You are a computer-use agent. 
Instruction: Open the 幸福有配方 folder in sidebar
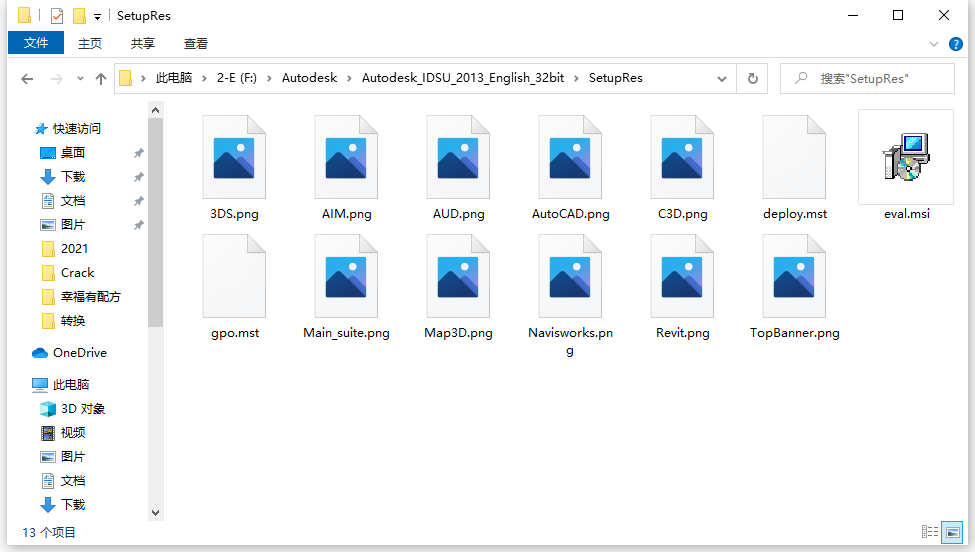click(x=91, y=297)
